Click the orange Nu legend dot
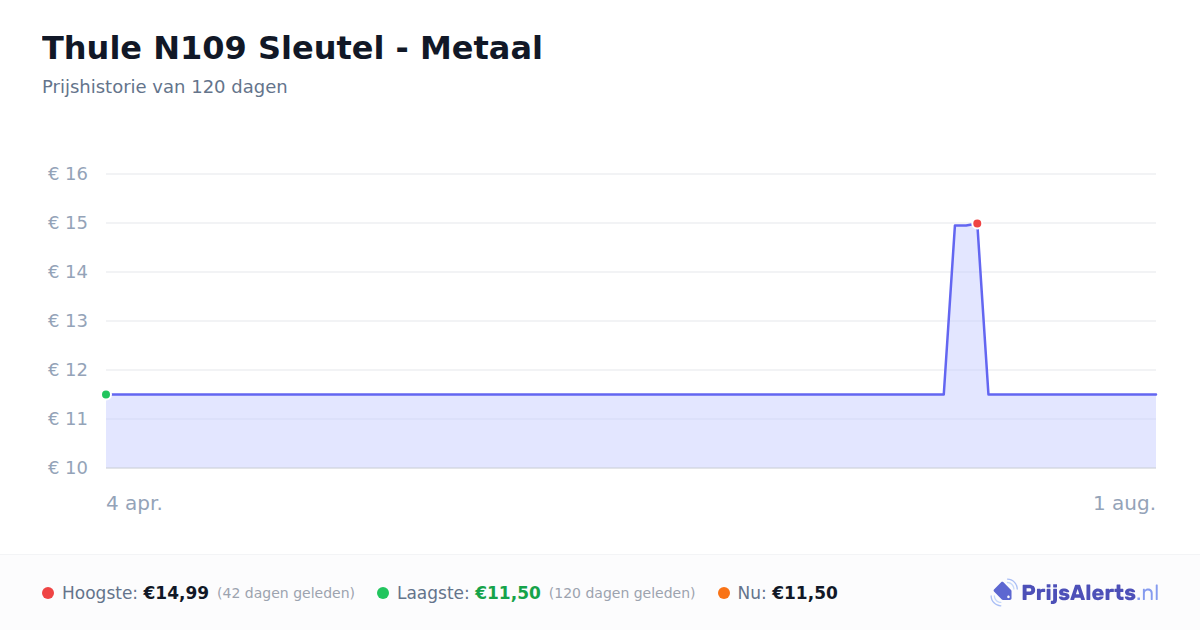Screen dimensions: 1200x630 tap(724, 593)
